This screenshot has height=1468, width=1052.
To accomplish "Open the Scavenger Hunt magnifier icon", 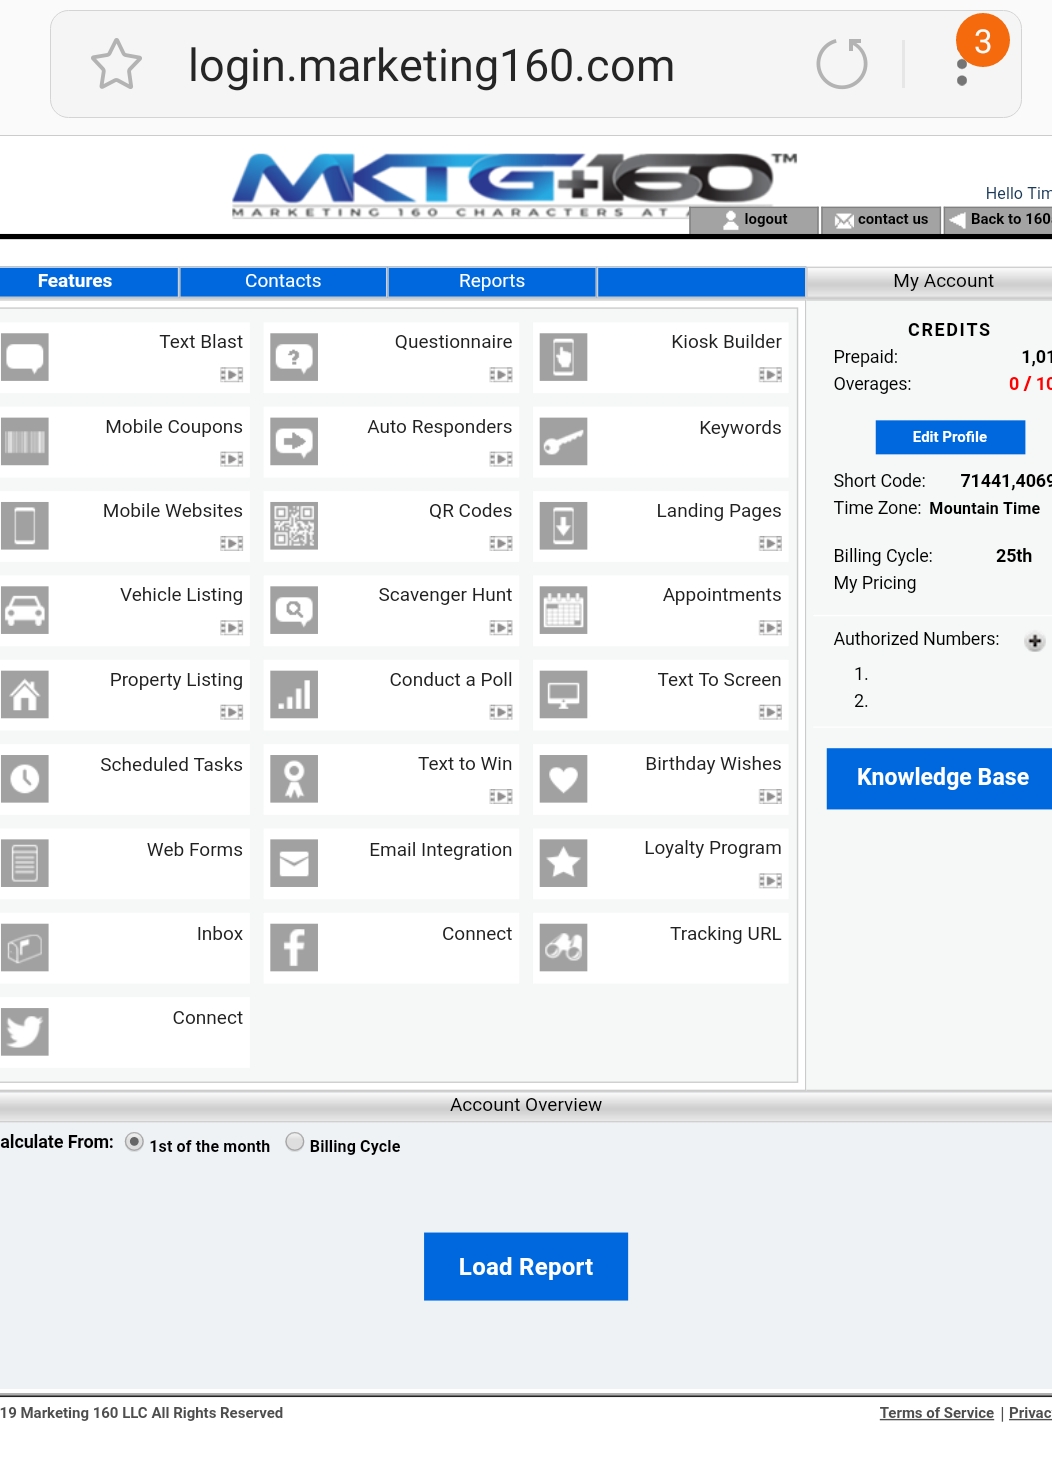I will tap(294, 610).
